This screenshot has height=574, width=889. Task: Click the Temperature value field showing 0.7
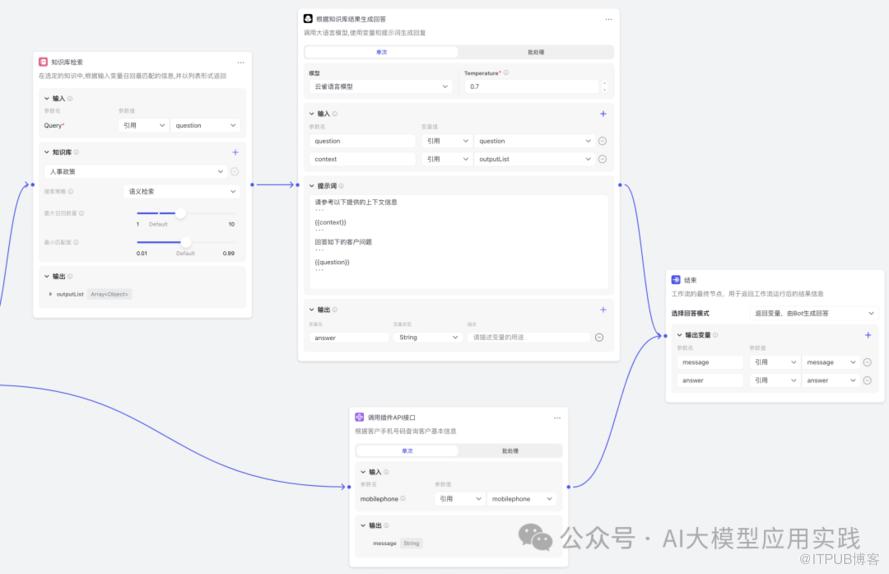point(532,86)
